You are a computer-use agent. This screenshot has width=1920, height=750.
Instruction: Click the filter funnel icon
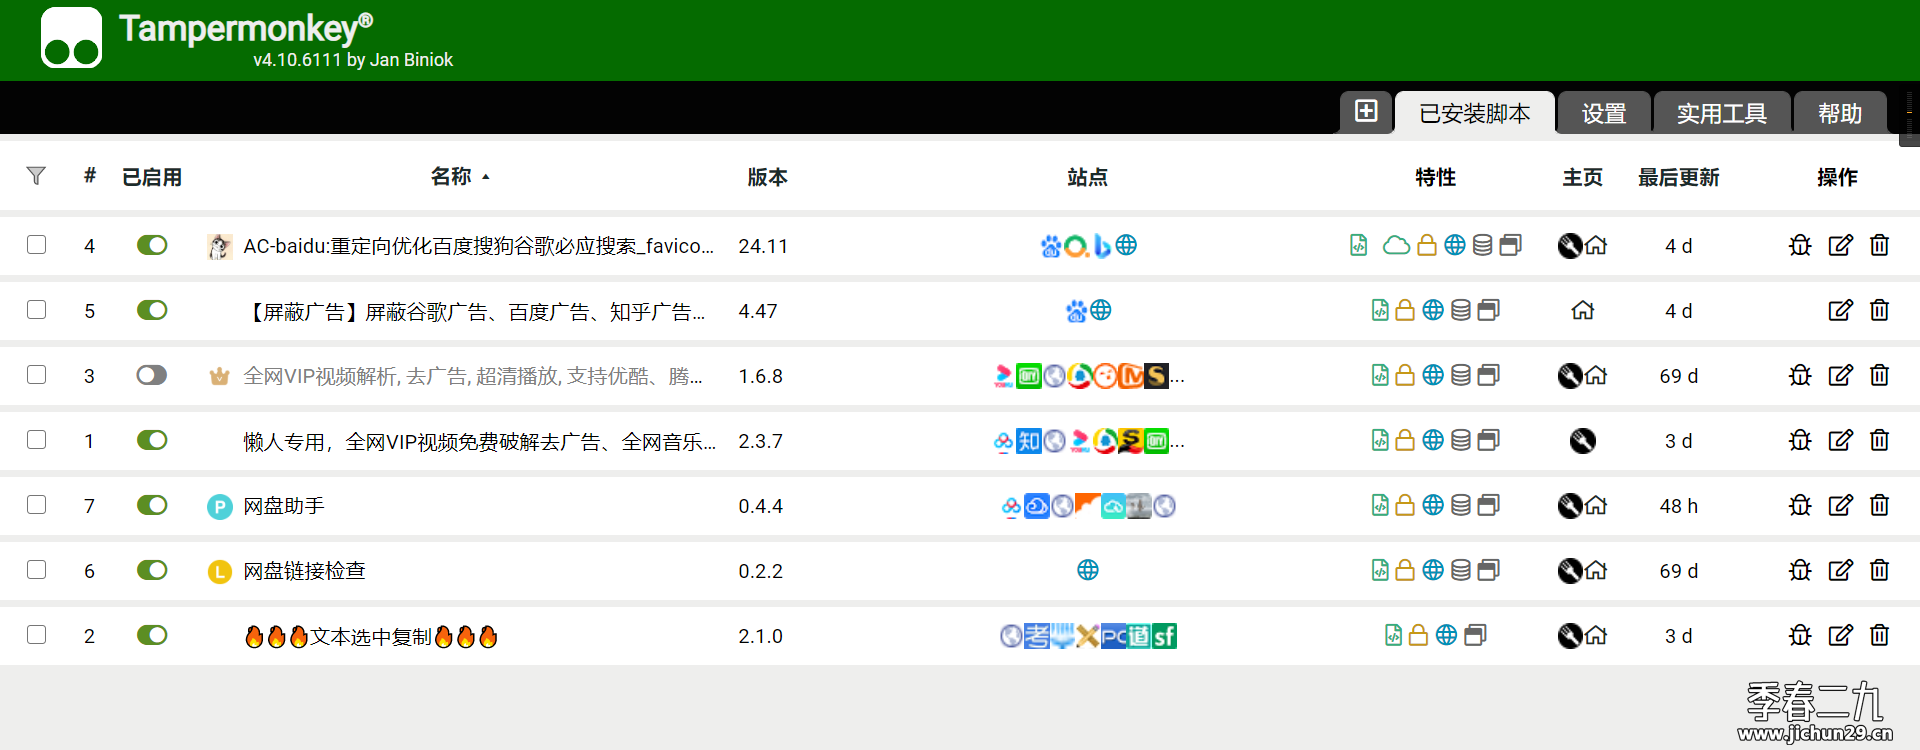pyautogui.click(x=36, y=176)
